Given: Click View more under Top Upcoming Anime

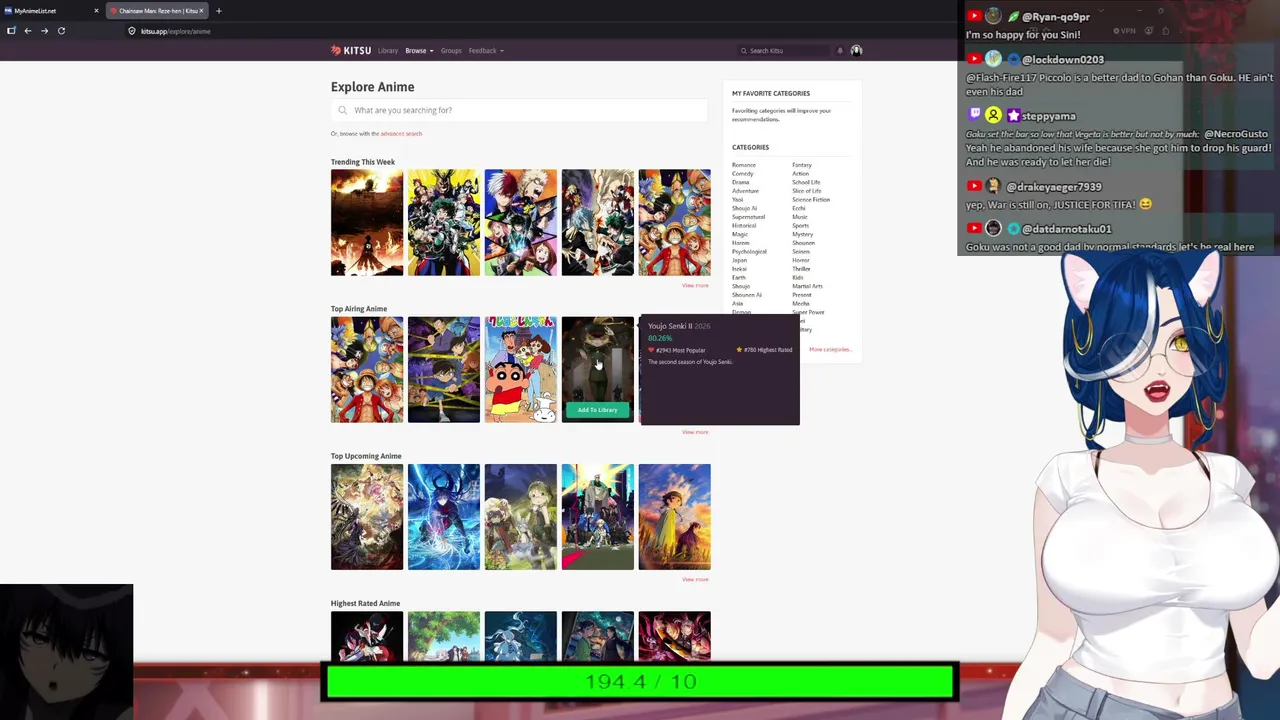Looking at the screenshot, I should (695, 580).
